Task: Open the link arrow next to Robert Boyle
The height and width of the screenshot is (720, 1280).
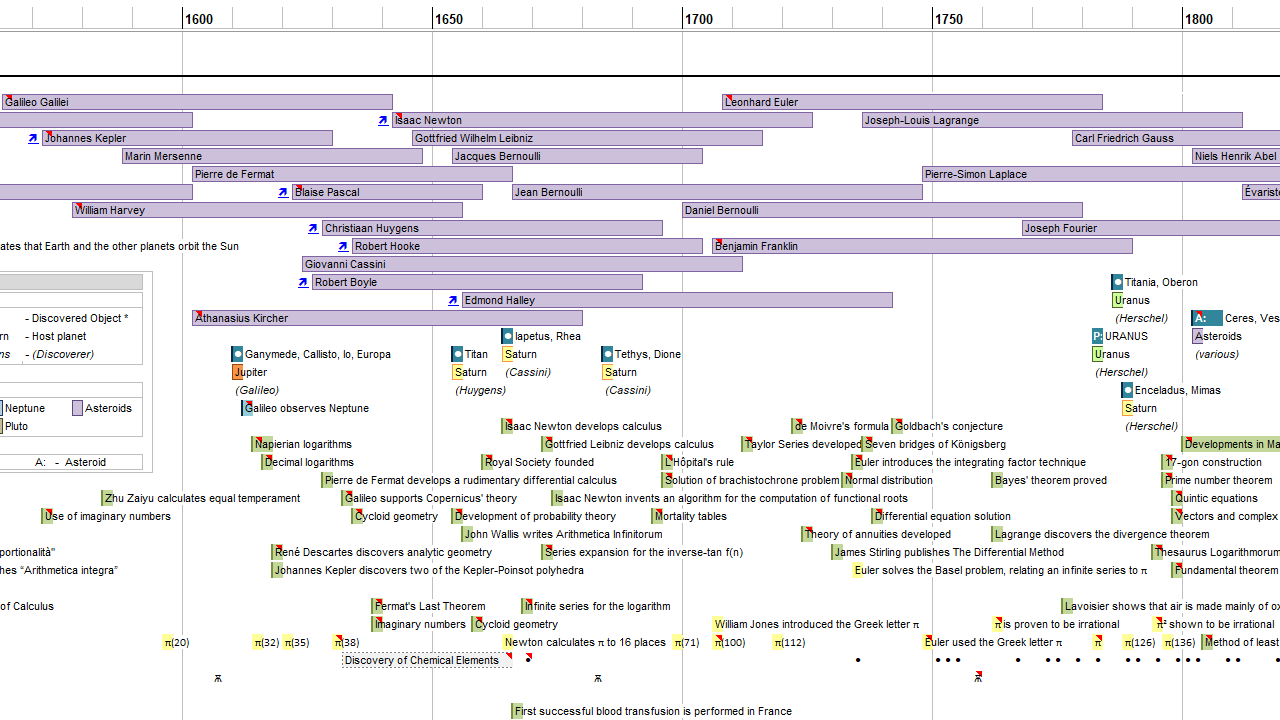Action: (x=303, y=282)
